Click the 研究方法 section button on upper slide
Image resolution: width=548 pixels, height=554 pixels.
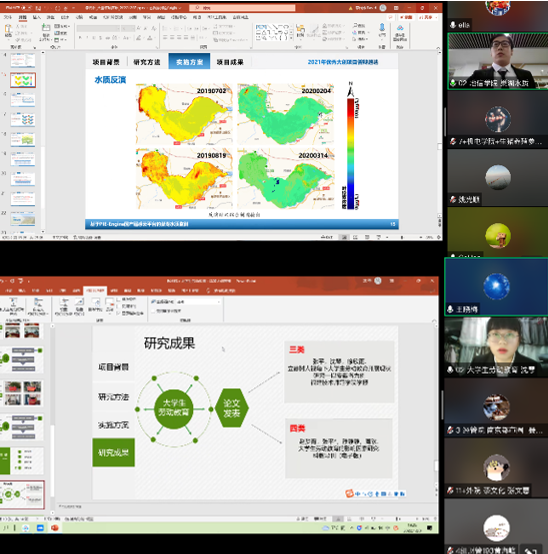pos(147,62)
